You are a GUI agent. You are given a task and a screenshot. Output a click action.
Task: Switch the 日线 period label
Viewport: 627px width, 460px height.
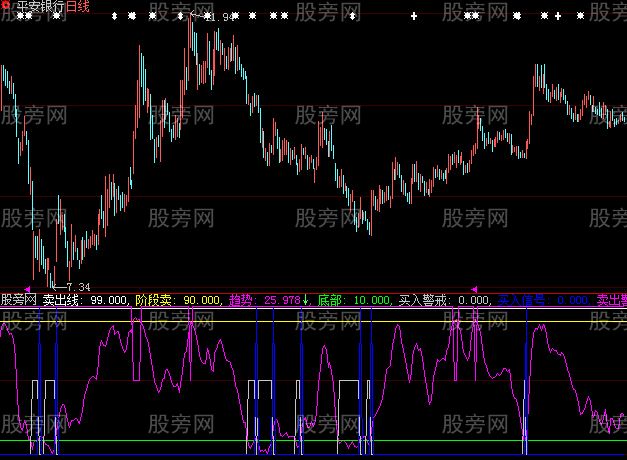(79, 6)
